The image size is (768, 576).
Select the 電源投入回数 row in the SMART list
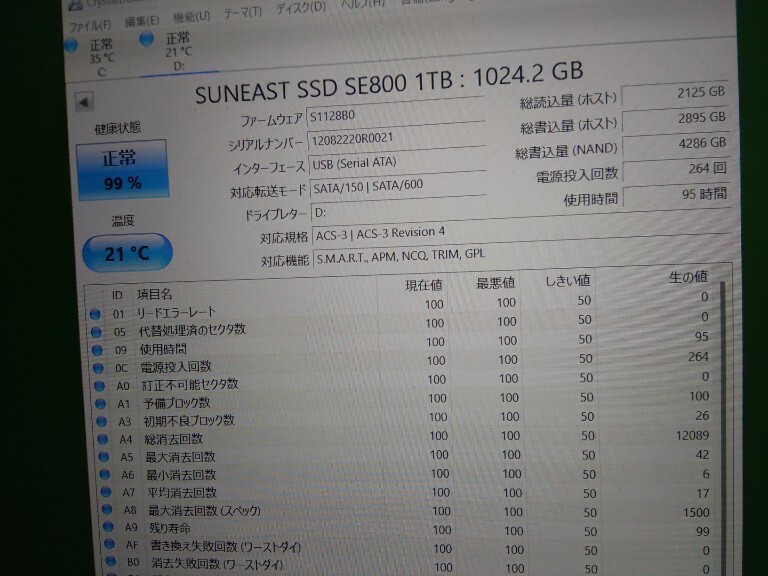pos(402,362)
